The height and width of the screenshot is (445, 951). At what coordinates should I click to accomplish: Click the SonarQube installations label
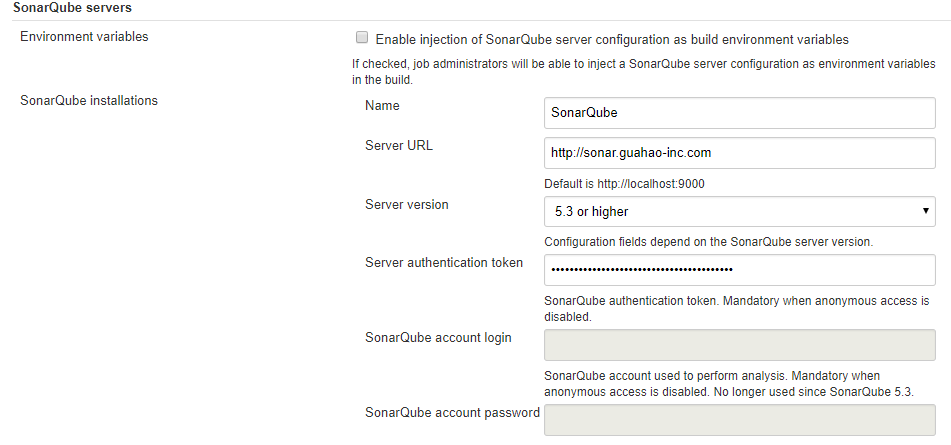89,100
